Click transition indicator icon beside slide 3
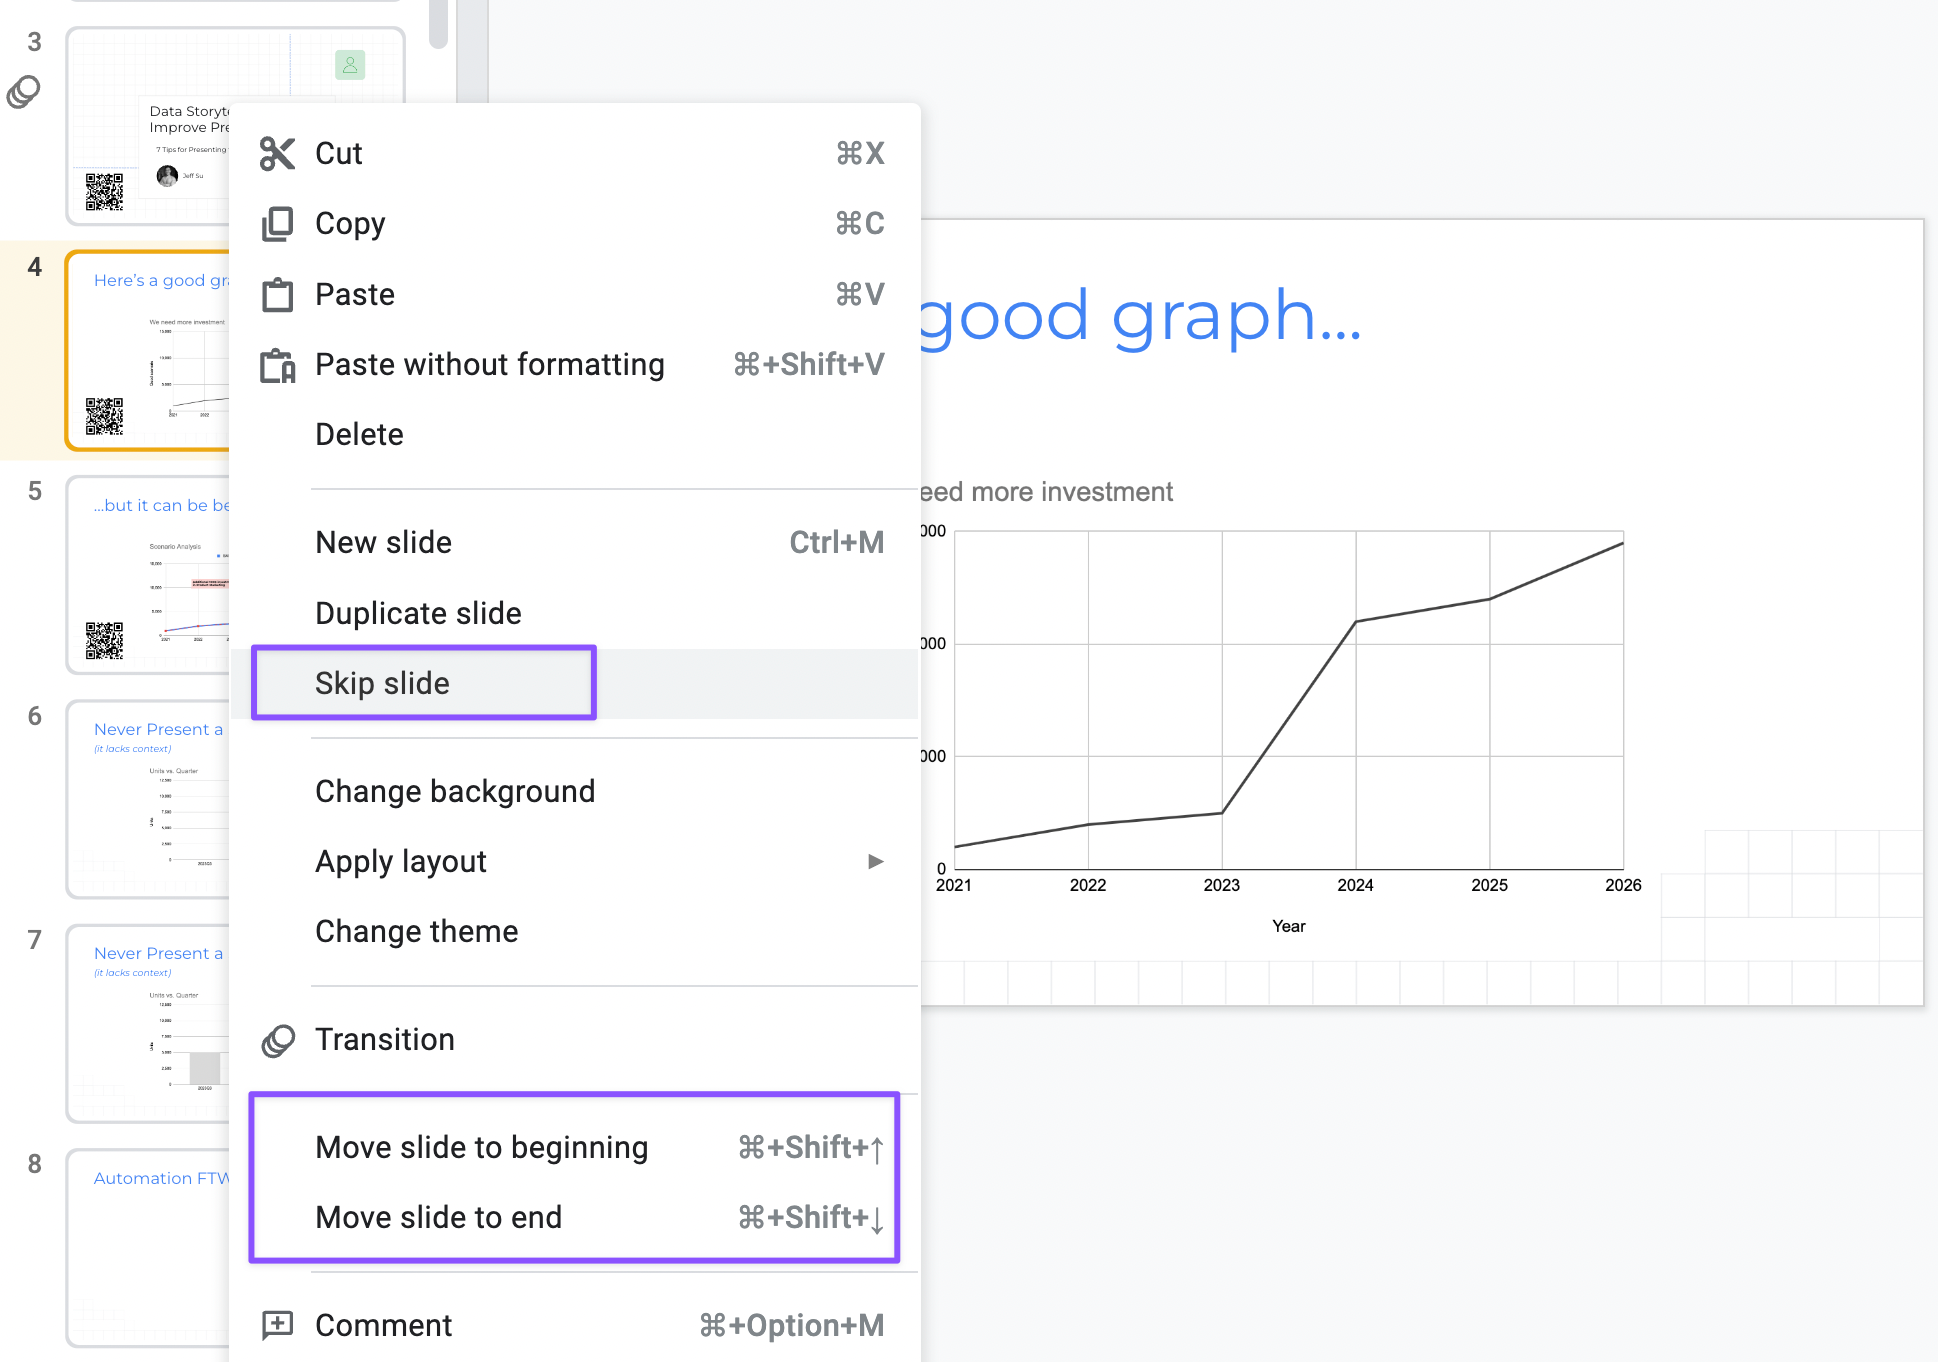Viewport: 1938px width, 1362px height. coord(24,92)
